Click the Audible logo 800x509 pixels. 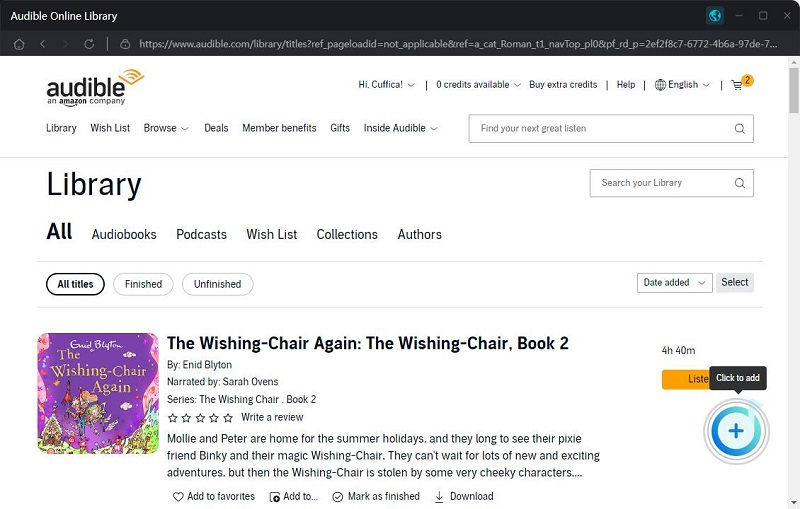95,87
